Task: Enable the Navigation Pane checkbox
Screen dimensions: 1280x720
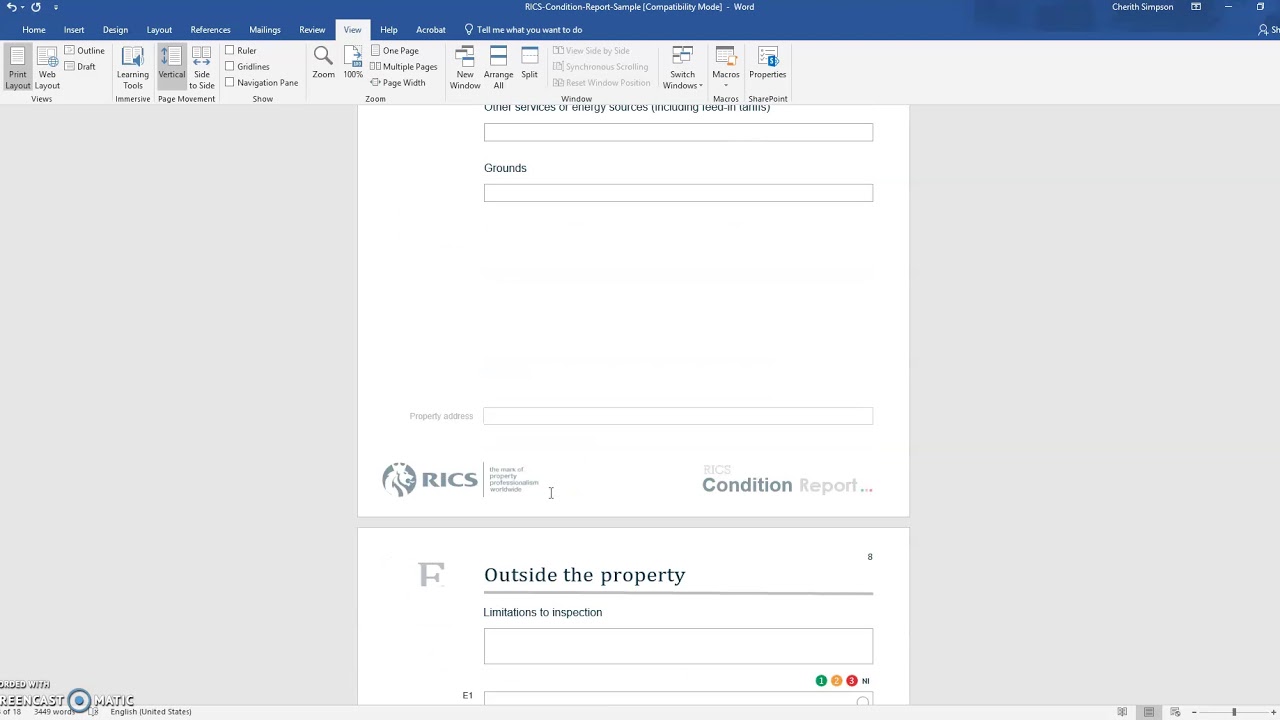Action: tap(230, 82)
